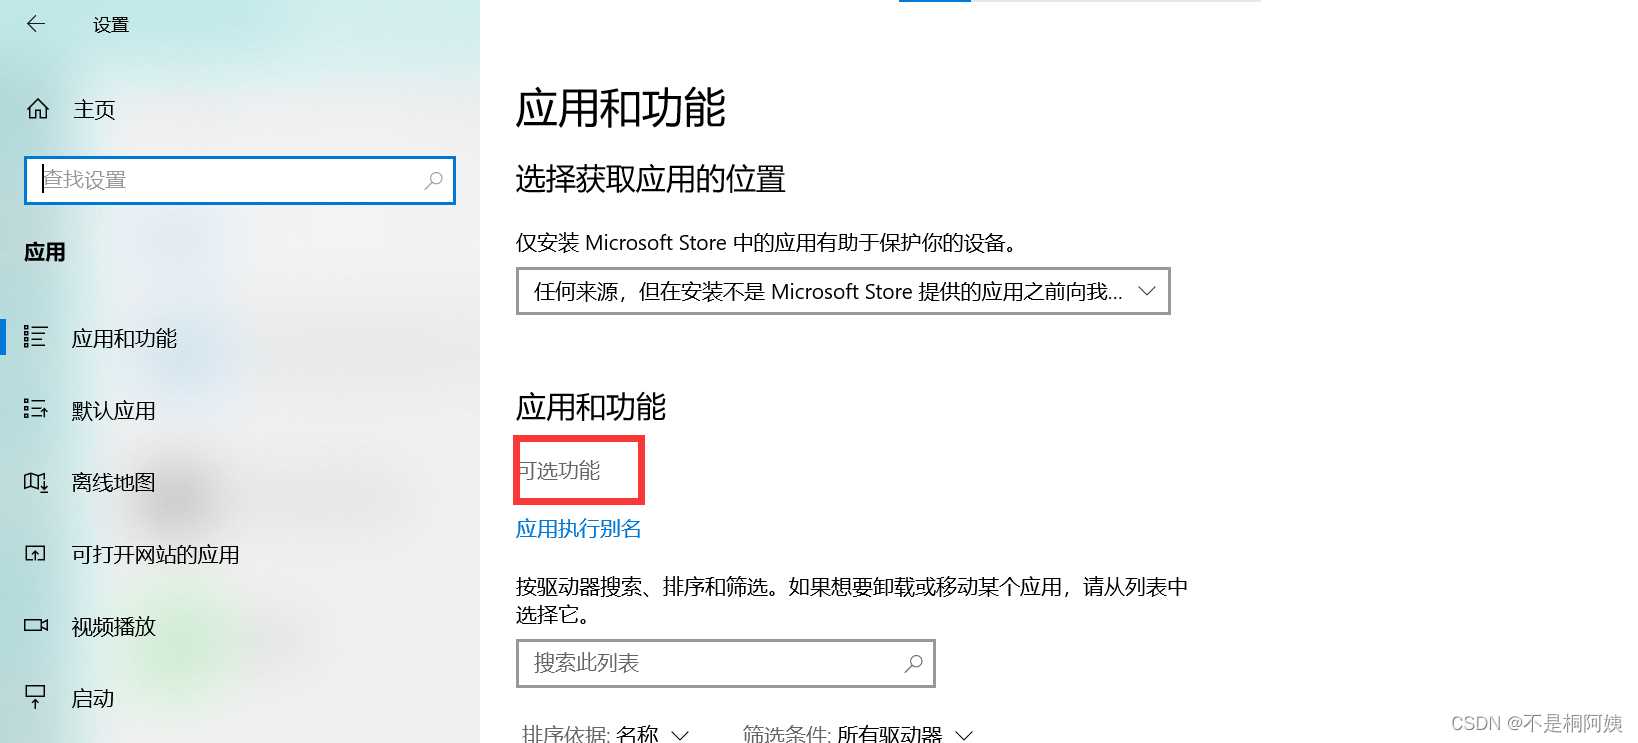This screenshot has height=743, width=1638.
Task: Open the Video playback camera icon
Action: (36, 625)
